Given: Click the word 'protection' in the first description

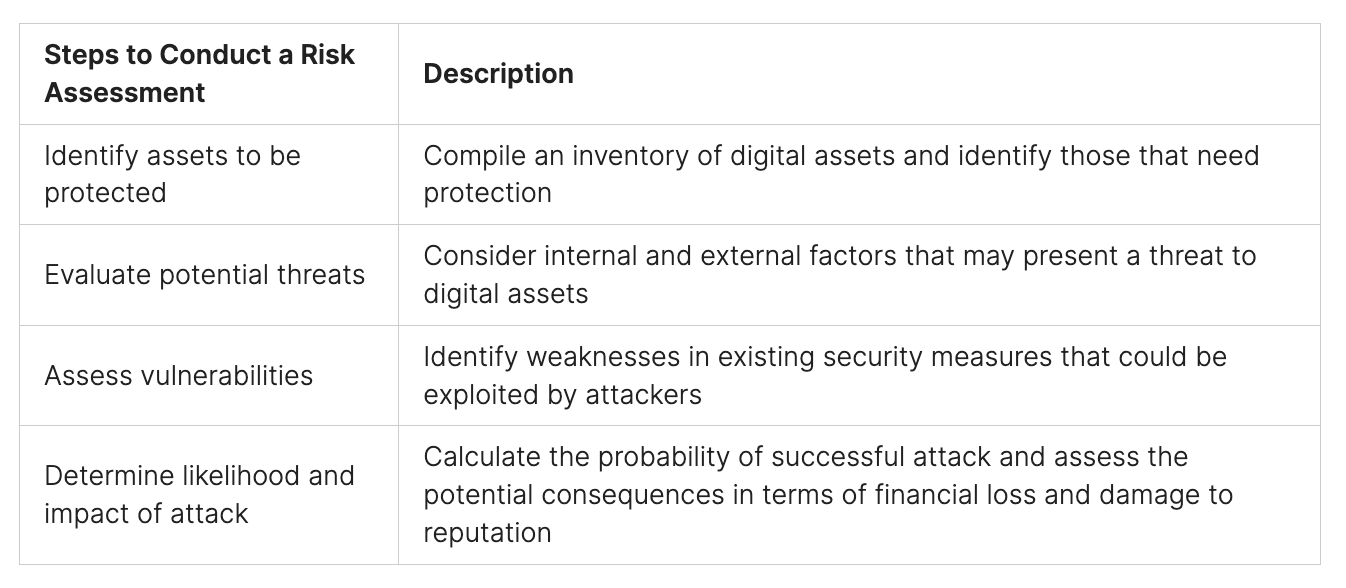Looking at the screenshot, I should click(x=487, y=193).
